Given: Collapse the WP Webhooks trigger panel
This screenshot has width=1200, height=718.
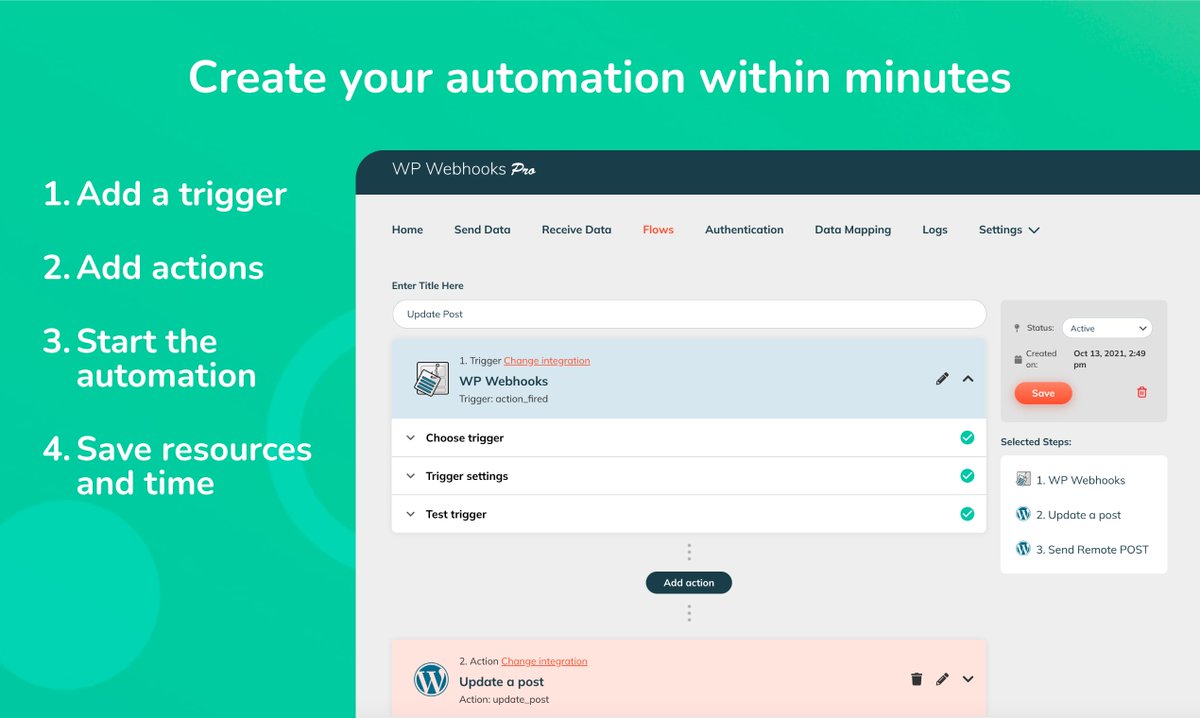Looking at the screenshot, I should 968,379.
